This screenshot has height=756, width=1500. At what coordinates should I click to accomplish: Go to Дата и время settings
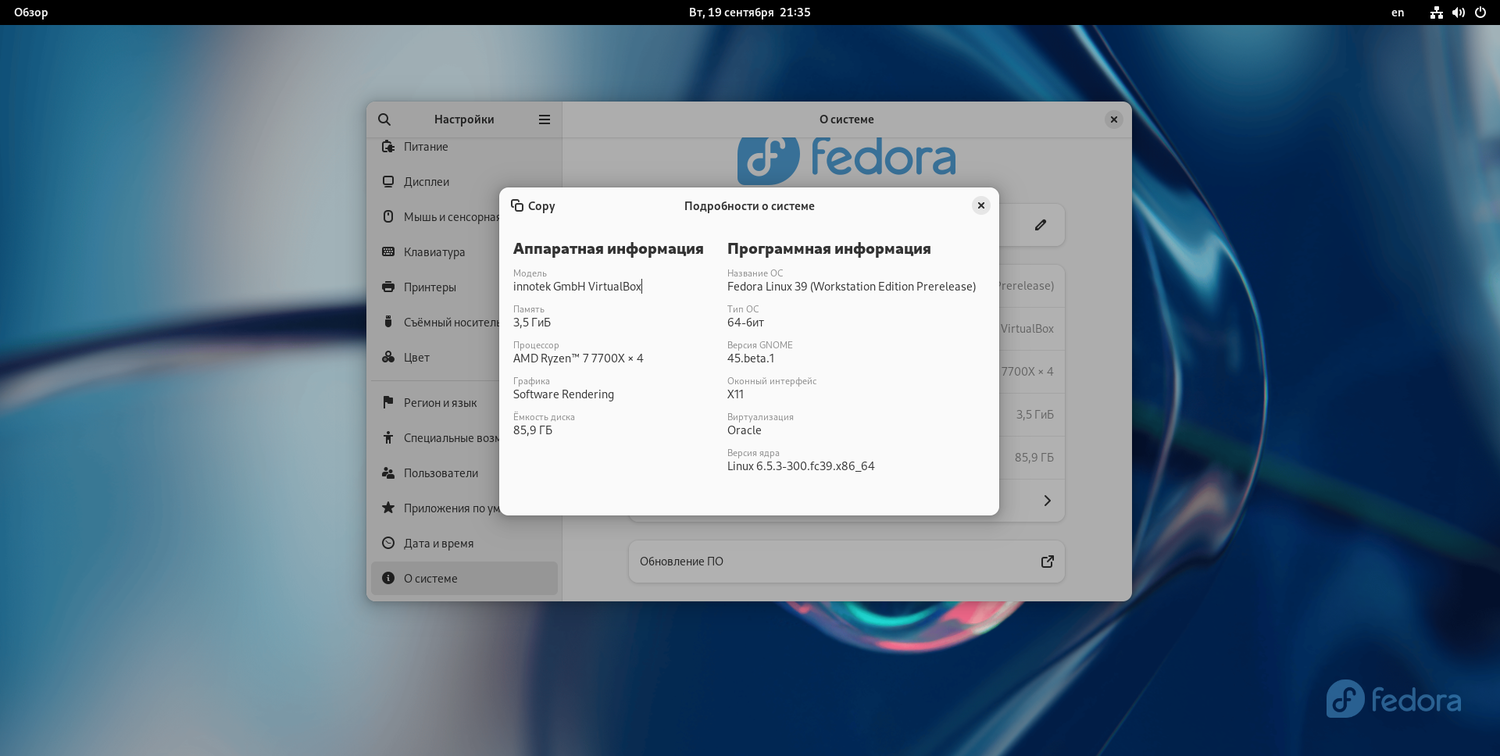pos(464,543)
